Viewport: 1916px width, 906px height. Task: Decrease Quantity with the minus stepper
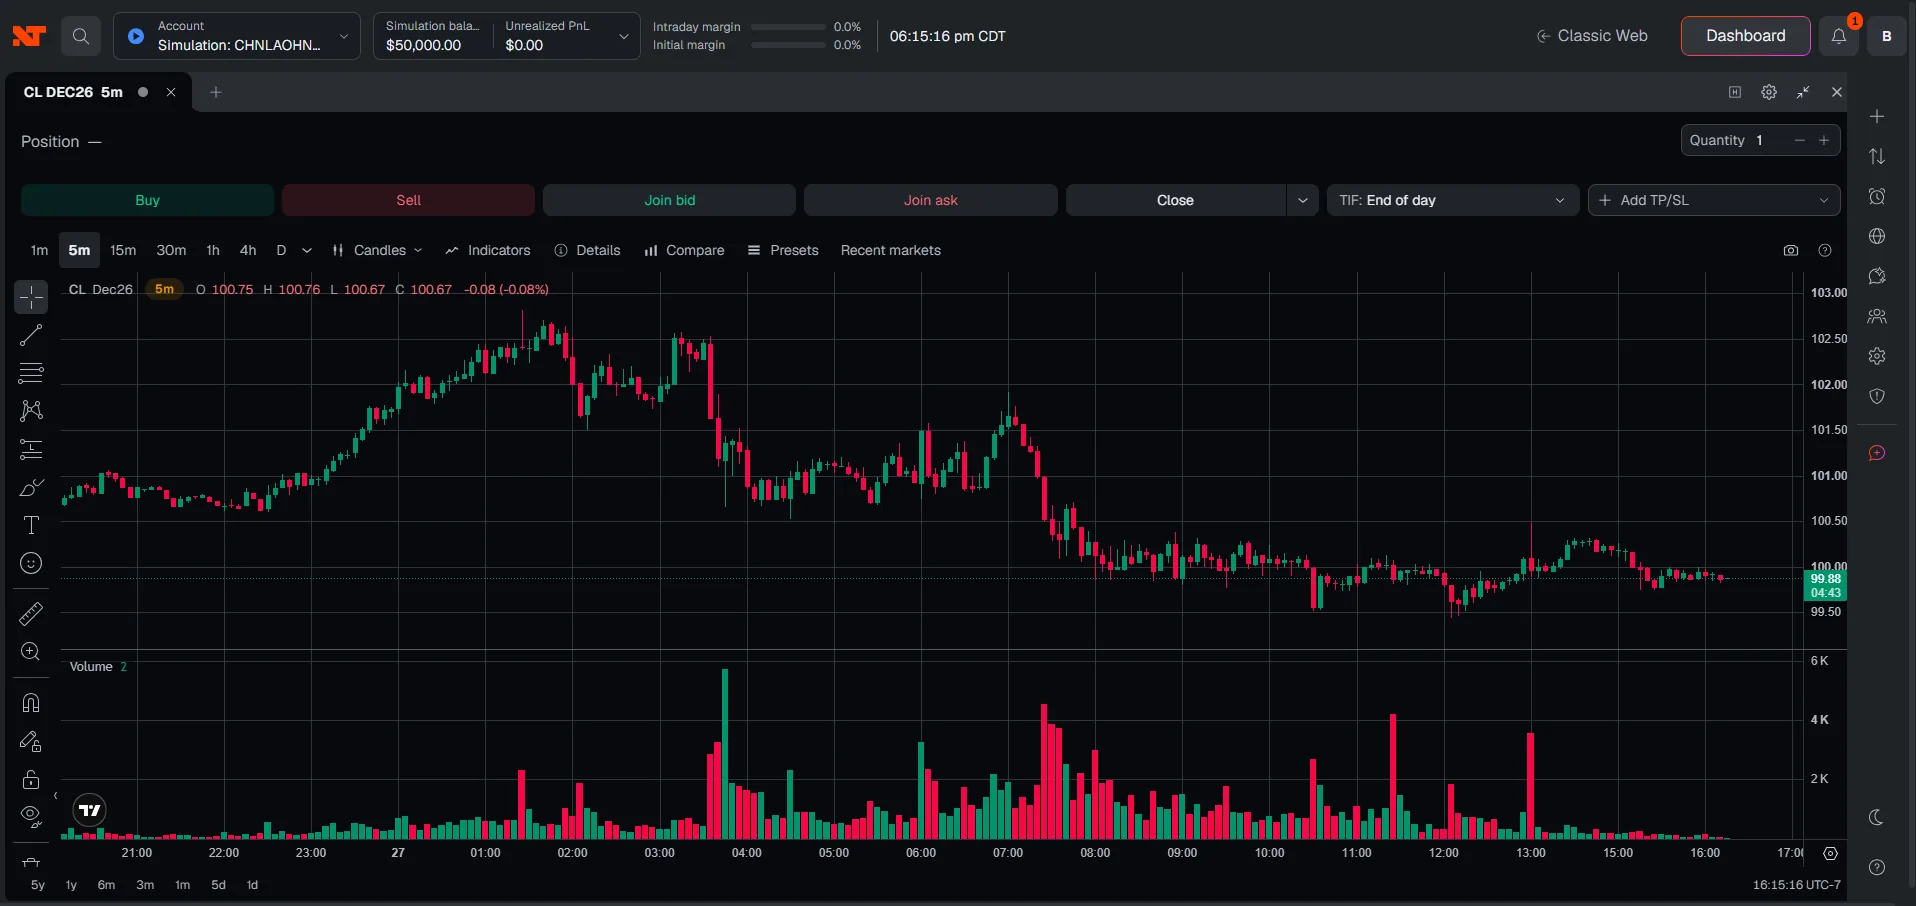(1799, 141)
